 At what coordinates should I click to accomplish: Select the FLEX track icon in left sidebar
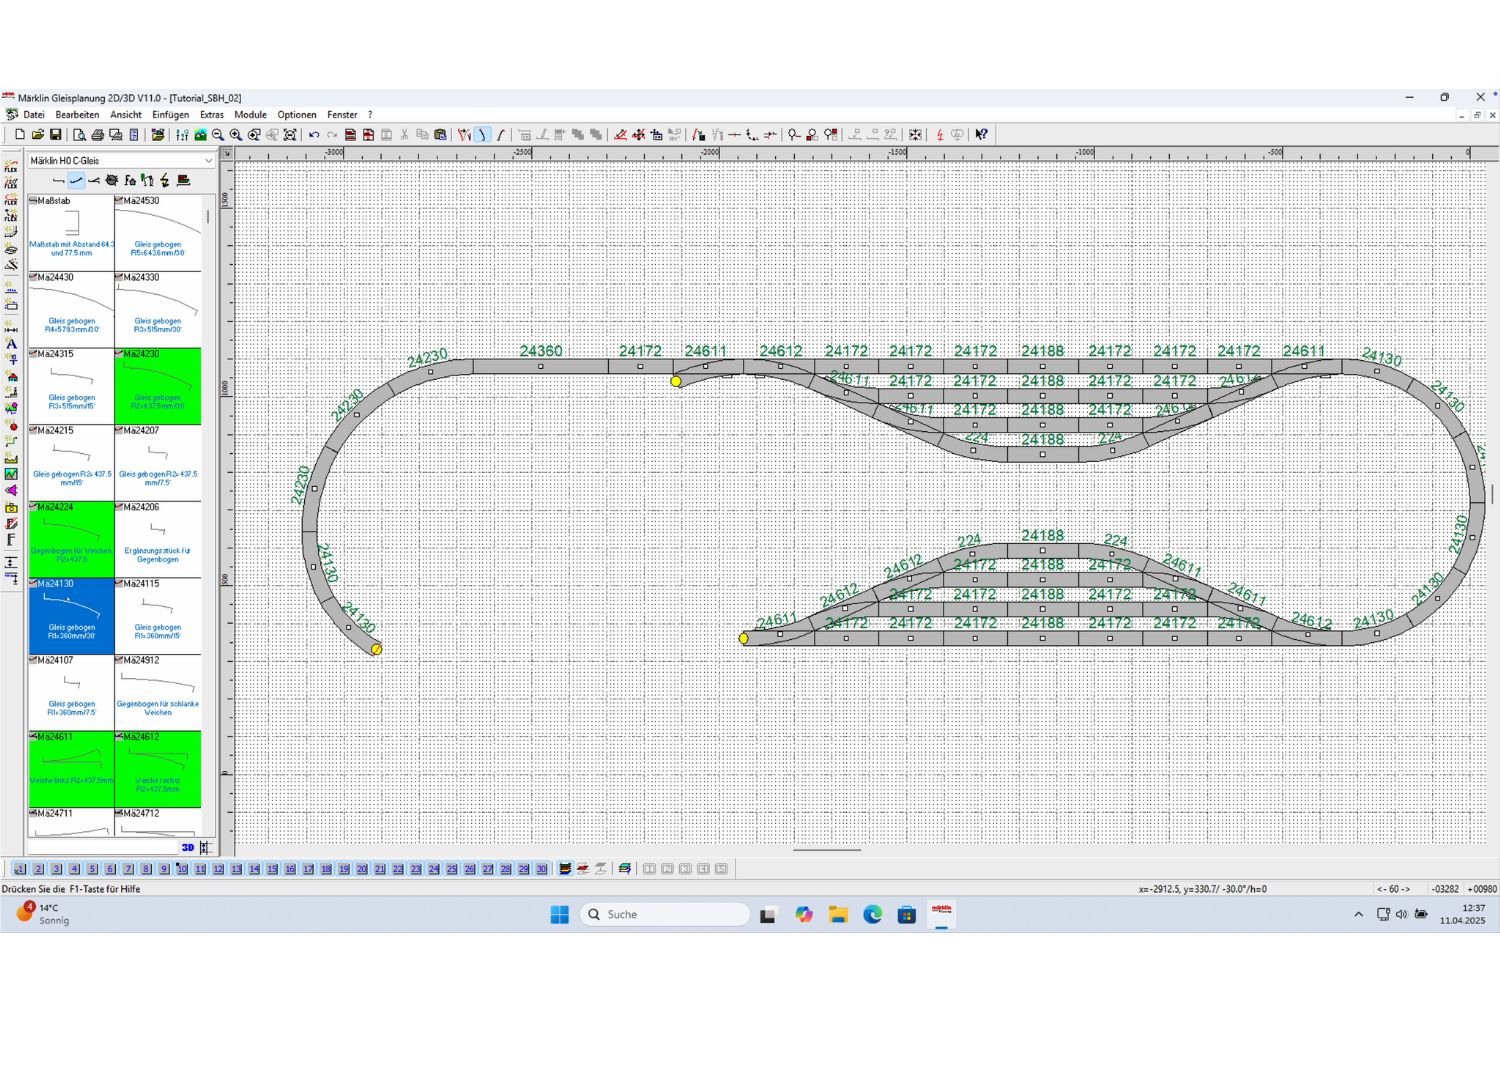(x=11, y=167)
